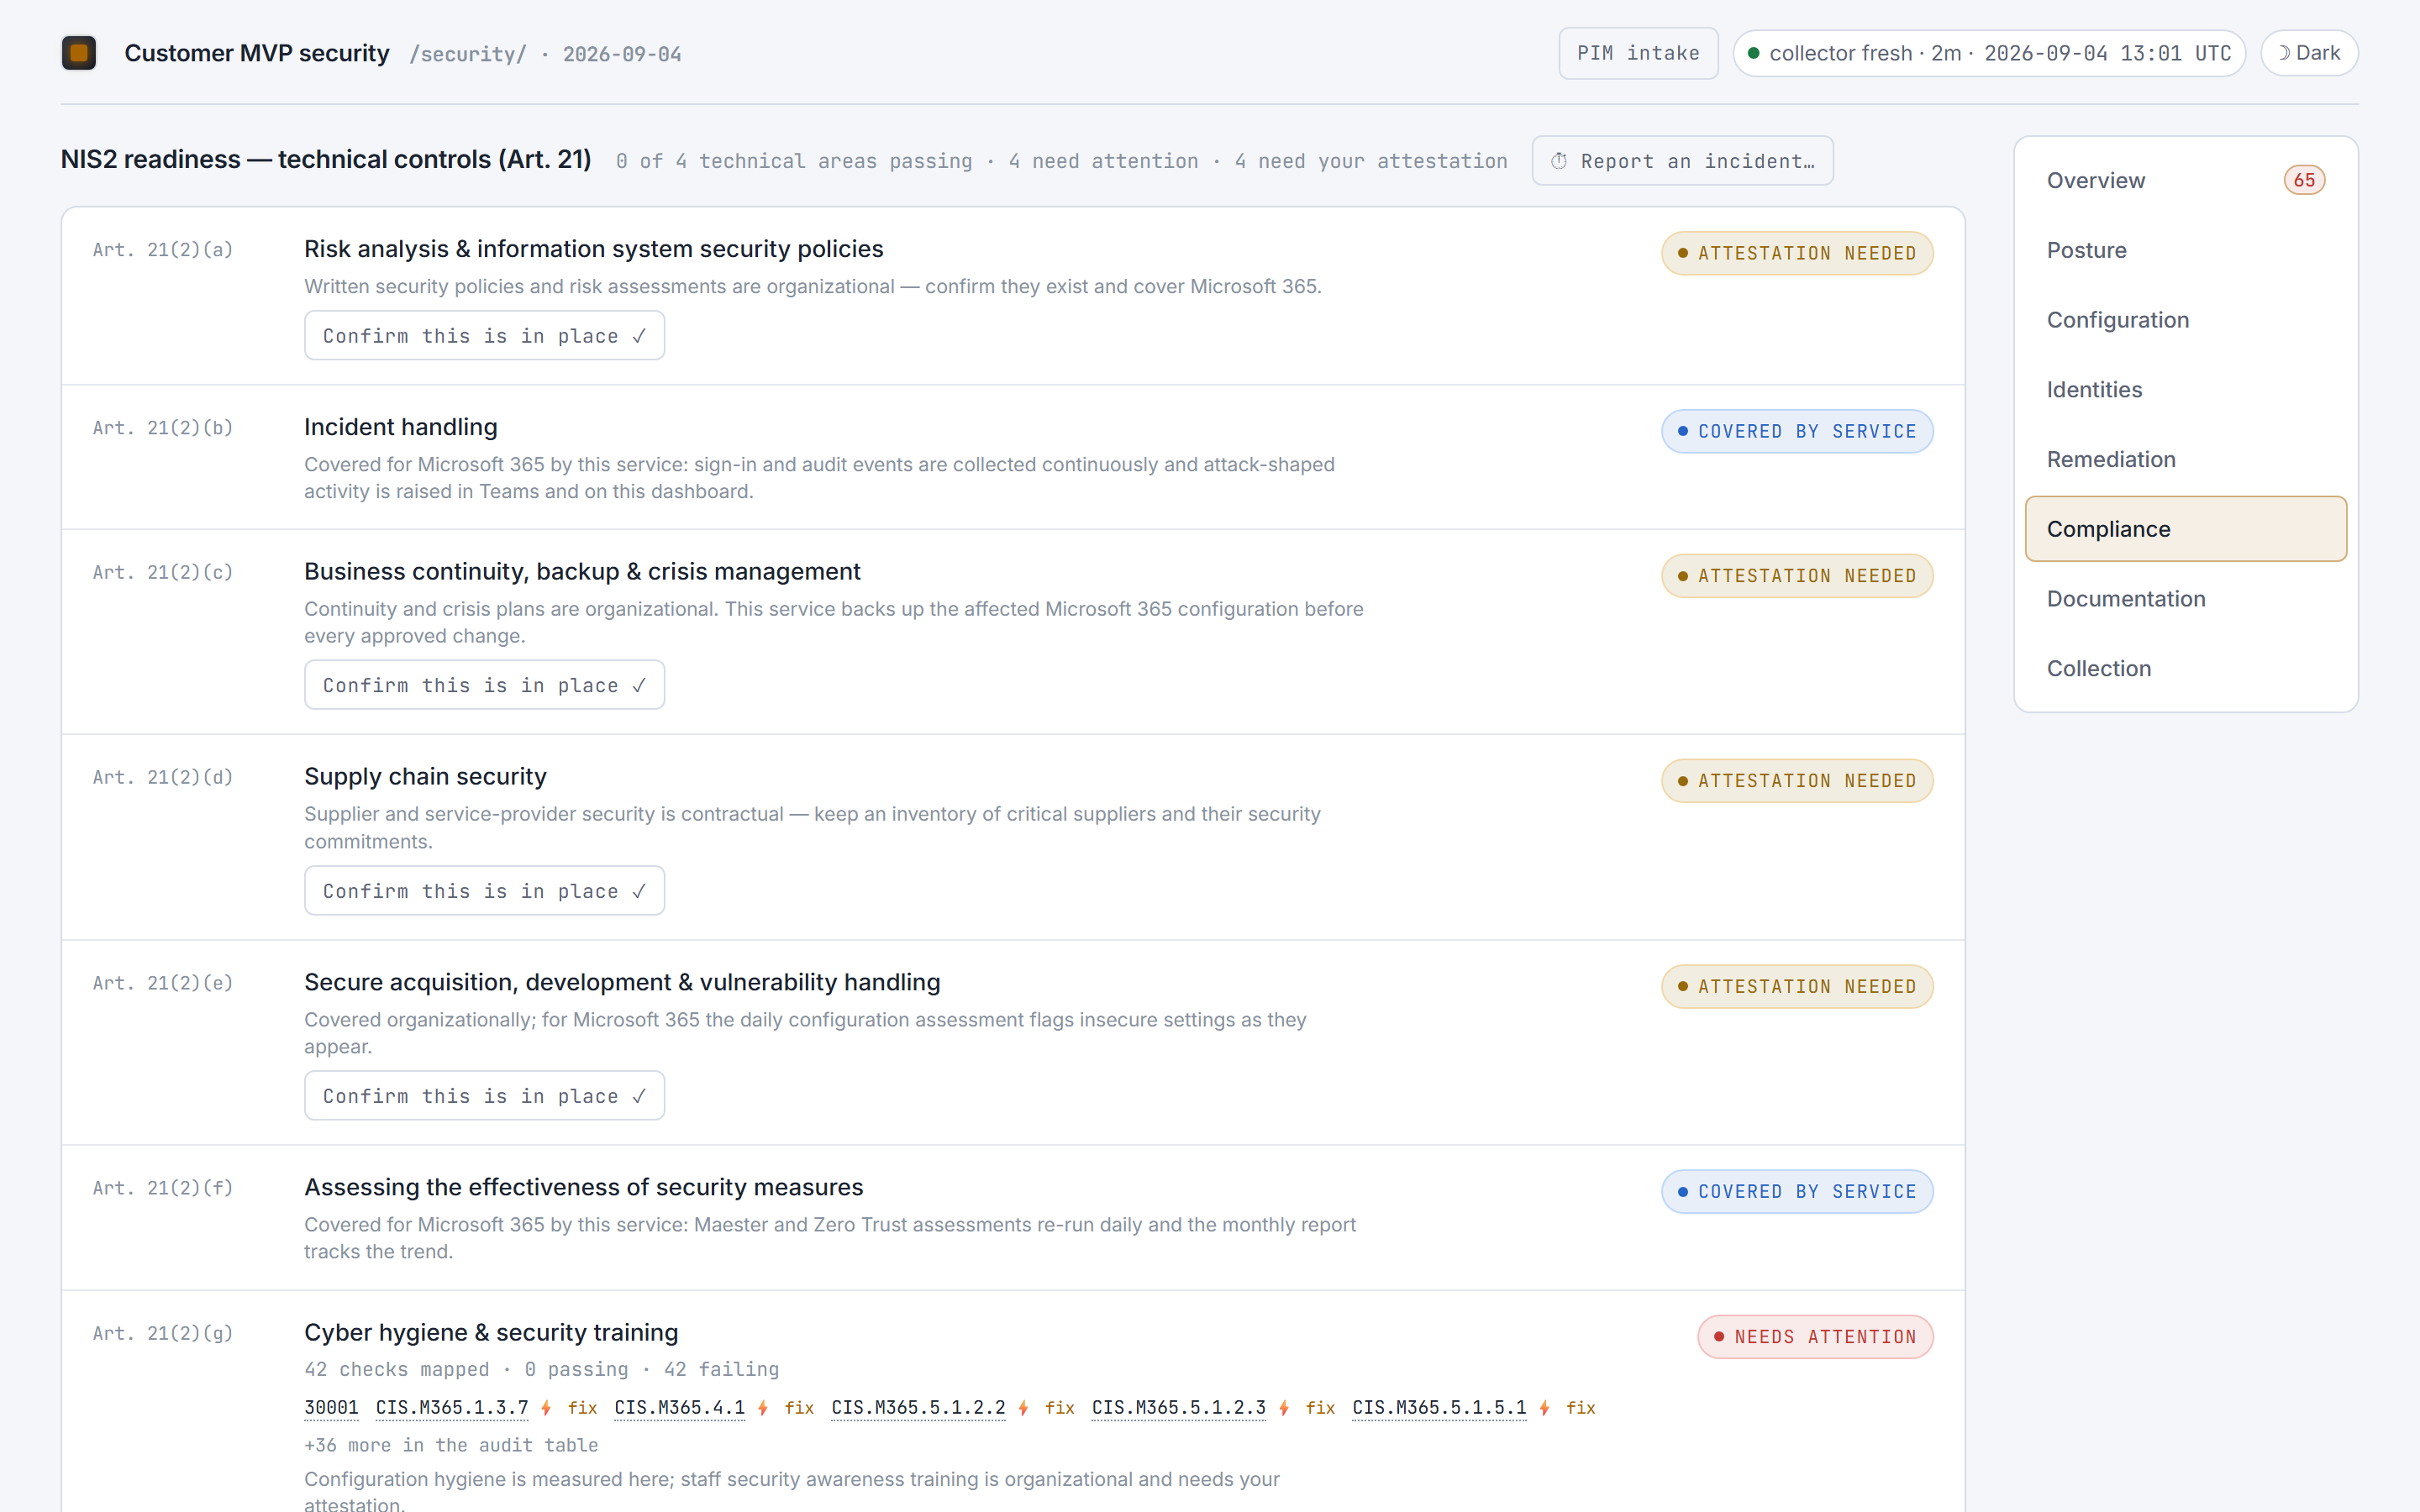Click 'NIS2 readiness — technical controls' heading
Viewport: 2420px width, 1512px height.
[326, 160]
